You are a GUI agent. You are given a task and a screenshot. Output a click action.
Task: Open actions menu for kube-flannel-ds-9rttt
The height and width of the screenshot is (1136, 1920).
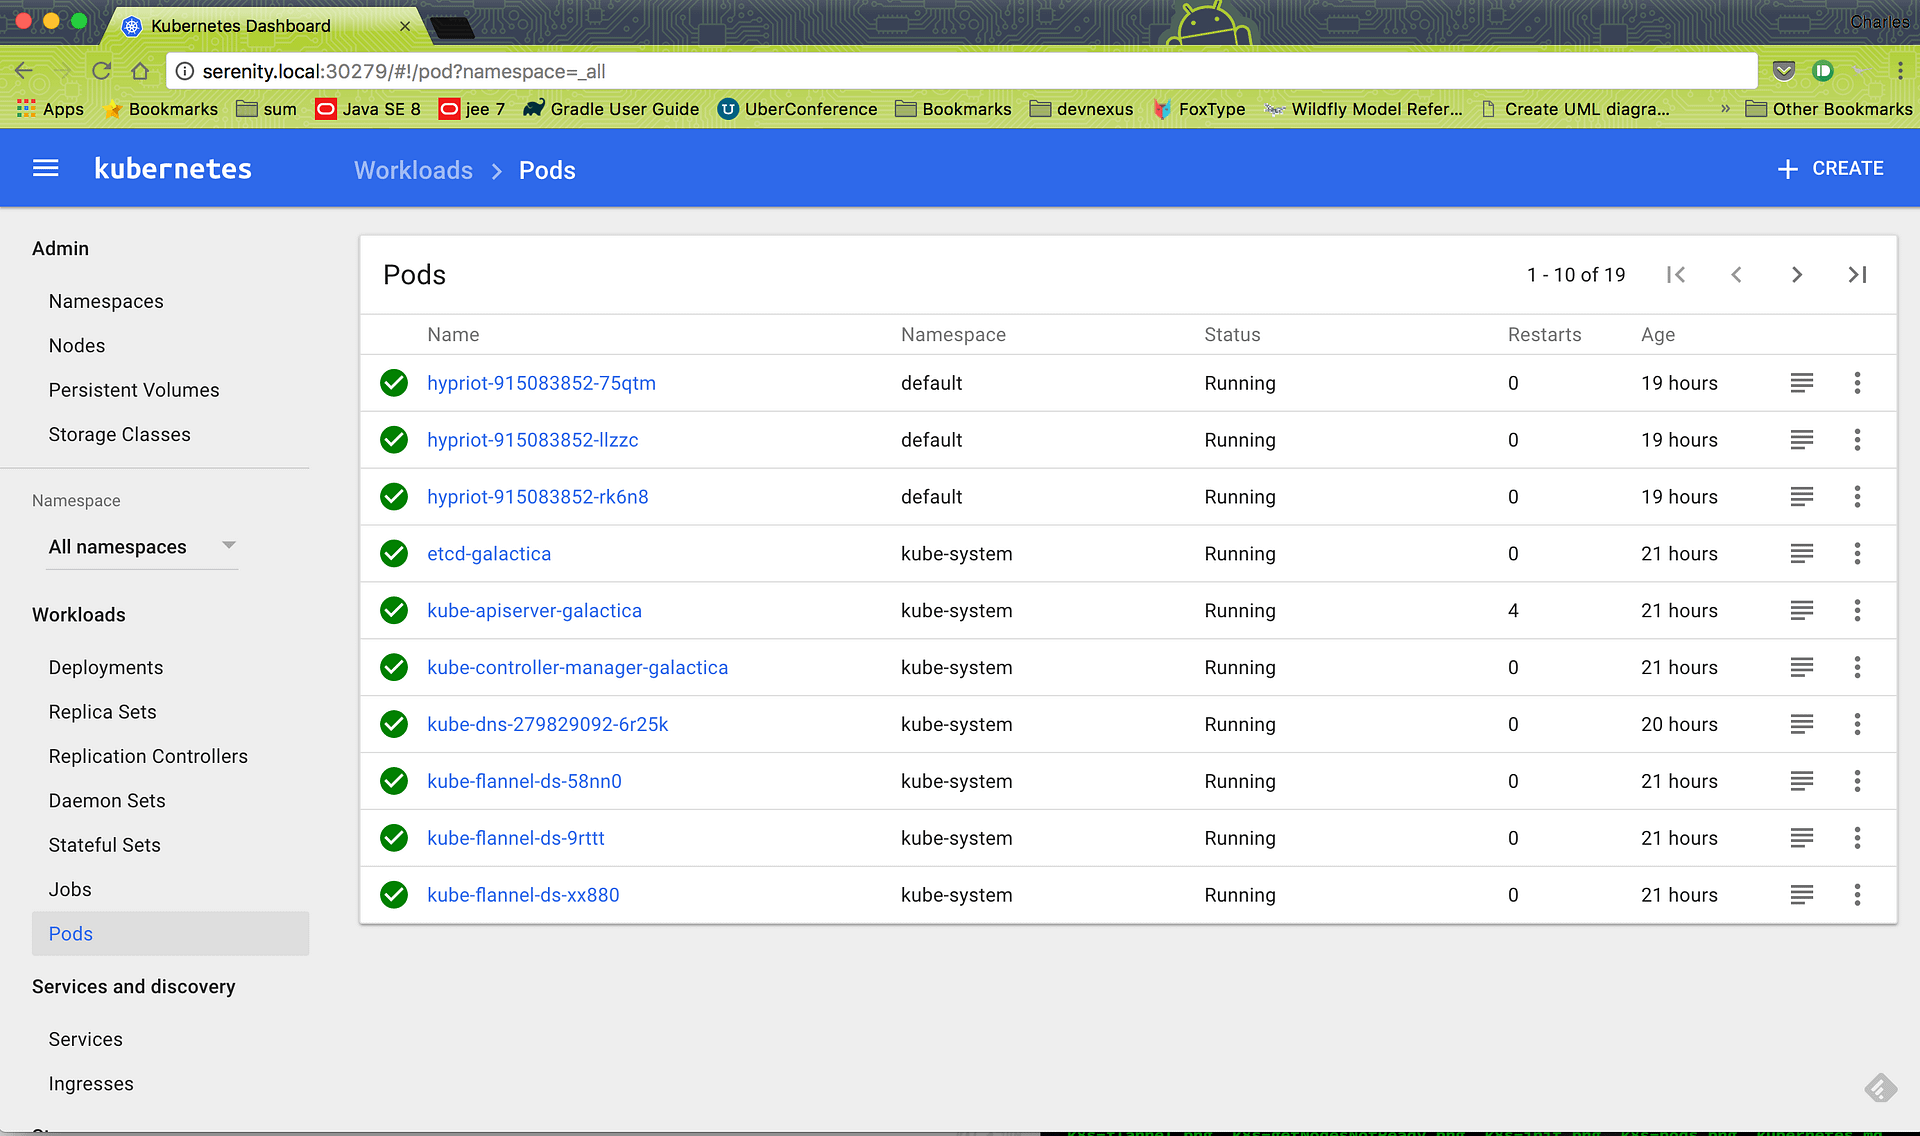click(x=1857, y=838)
